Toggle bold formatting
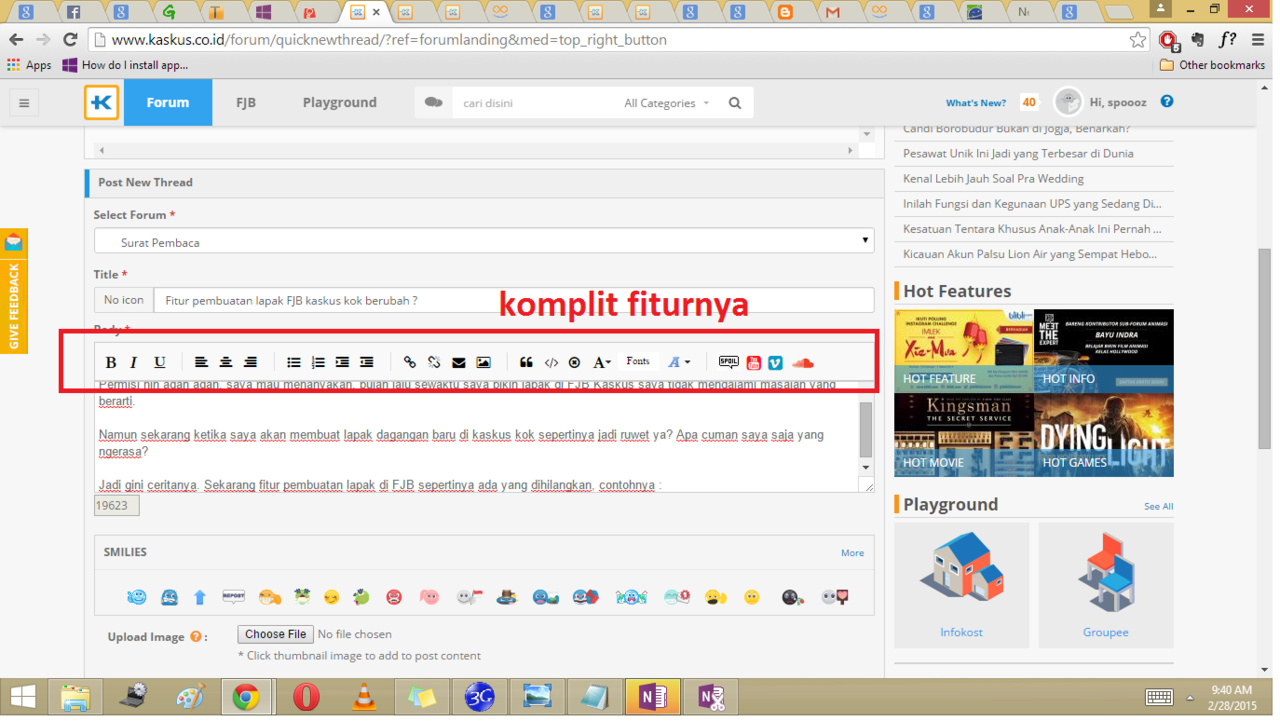The width and height of the screenshot is (1280, 721). pyautogui.click(x=110, y=362)
